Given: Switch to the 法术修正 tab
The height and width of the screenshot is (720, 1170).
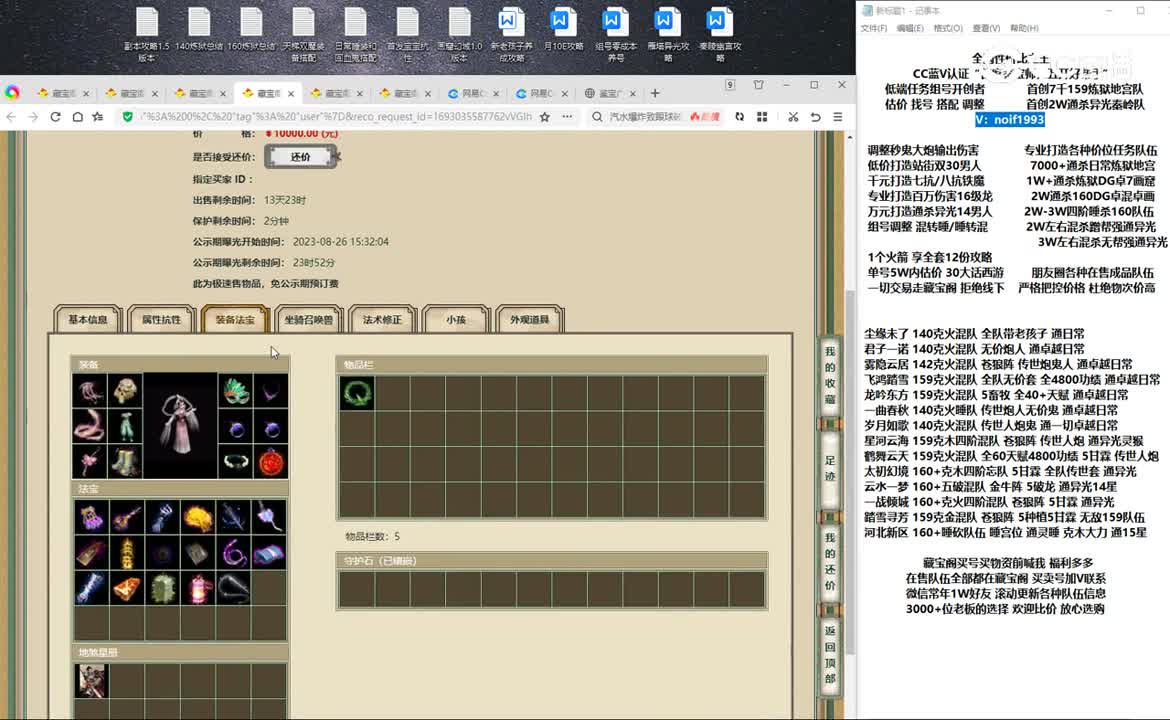Looking at the screenshot, I should 382,319.
